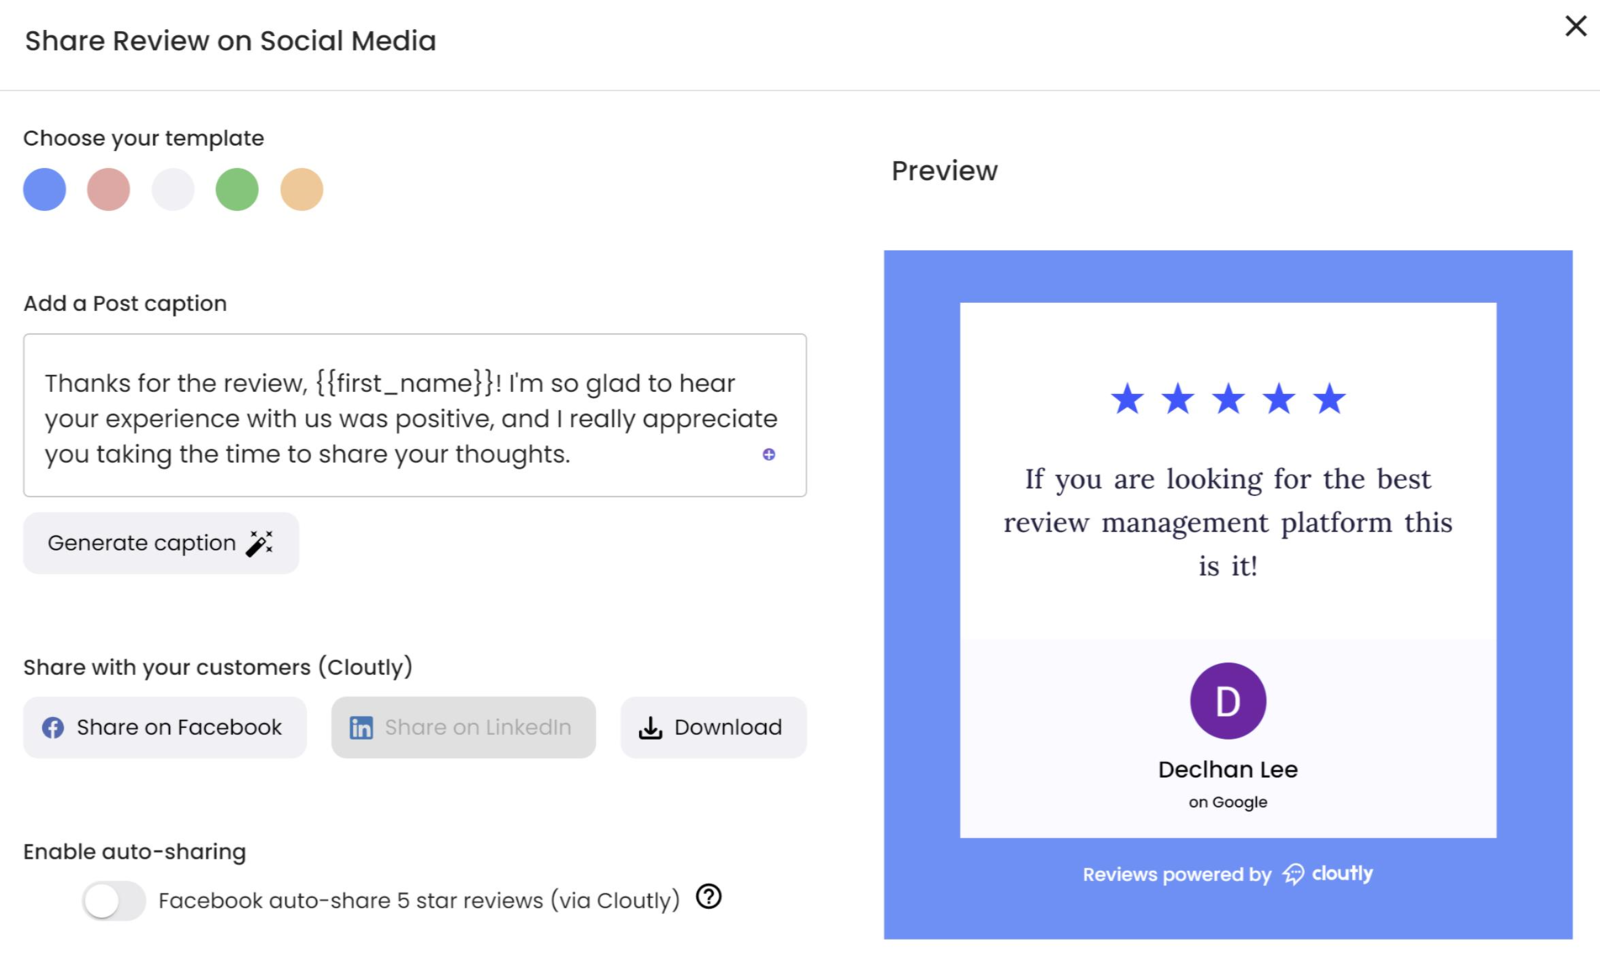Viewport: 1600px width, 964px height.
Task: Click the cloutly logo in preview footer
Action: 1328,874
